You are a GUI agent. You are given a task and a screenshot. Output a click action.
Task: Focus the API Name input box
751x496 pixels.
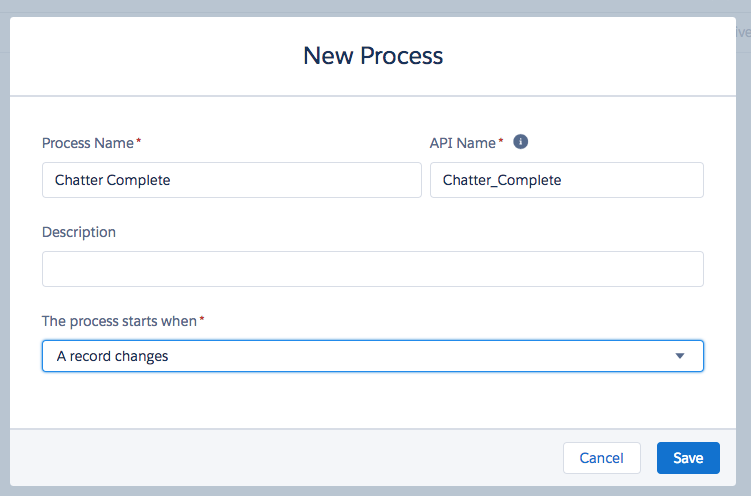566,181
